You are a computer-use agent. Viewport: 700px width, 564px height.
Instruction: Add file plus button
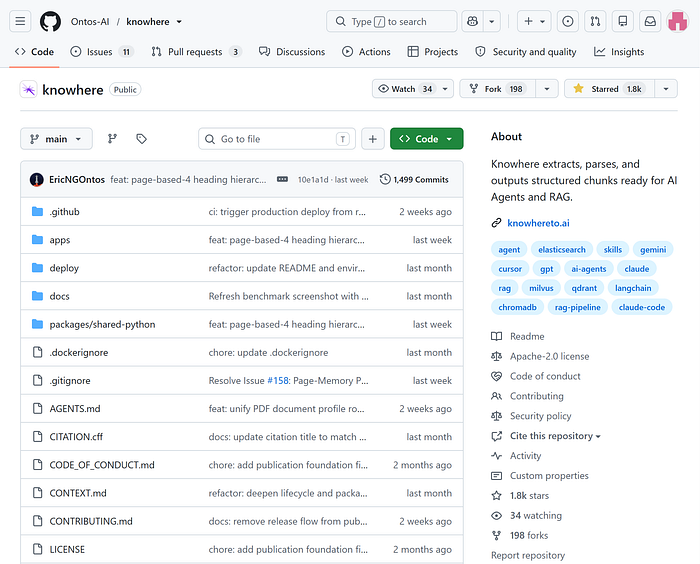pyautogui.click(x=373, y=139)
